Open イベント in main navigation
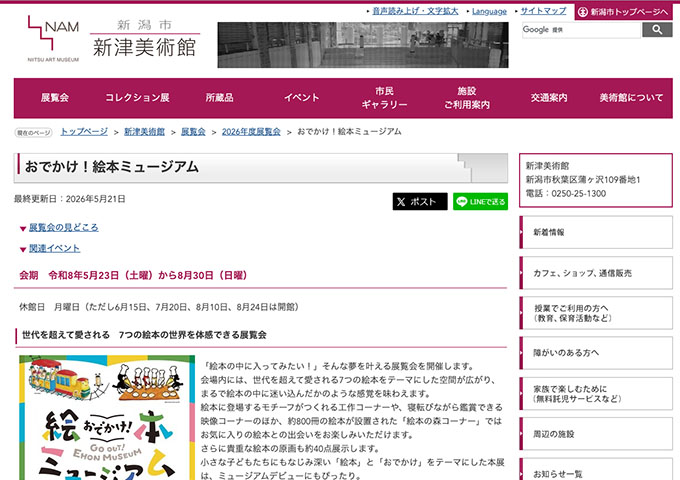 (x=302, y=98)
